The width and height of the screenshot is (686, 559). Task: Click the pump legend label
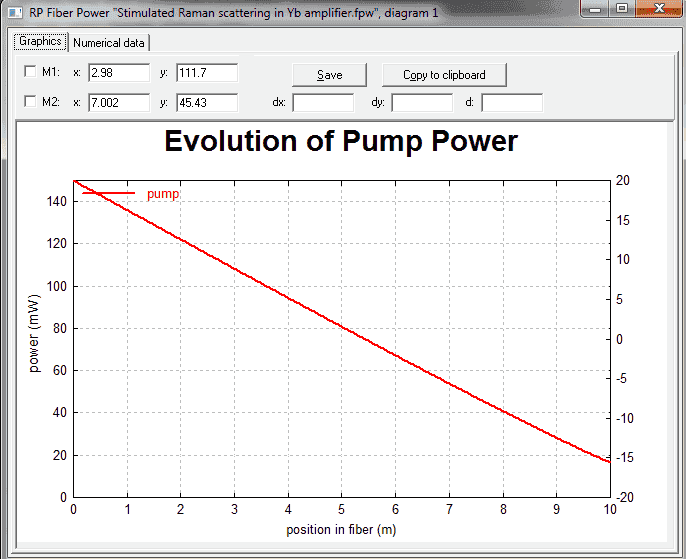pos(163,194)
